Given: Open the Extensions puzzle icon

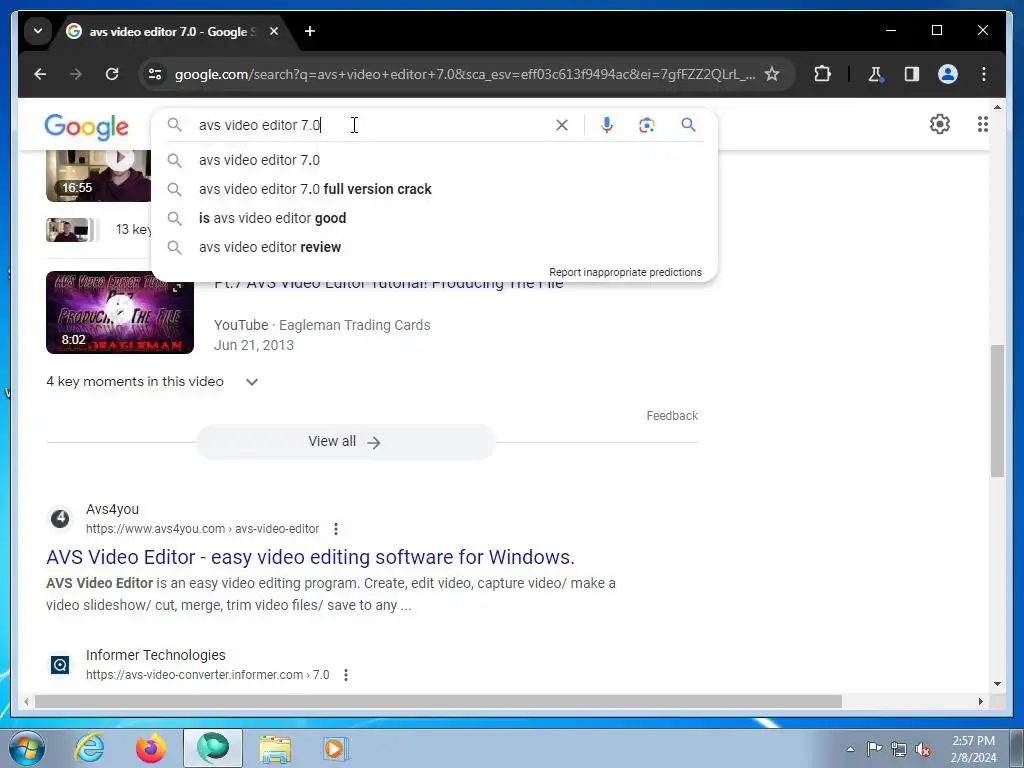Looking at the screenshot, I should point(822,74).
